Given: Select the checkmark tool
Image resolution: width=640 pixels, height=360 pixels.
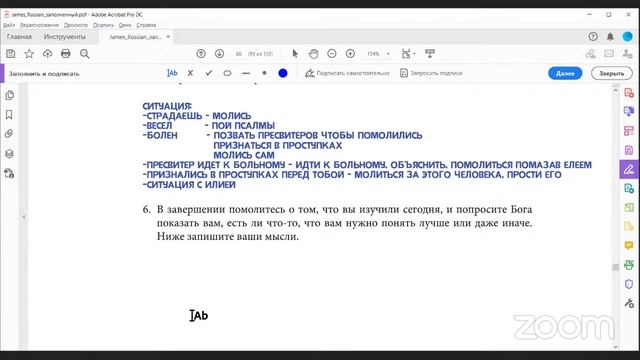Looking at the screenshot, I should click(x=209, y=73).
